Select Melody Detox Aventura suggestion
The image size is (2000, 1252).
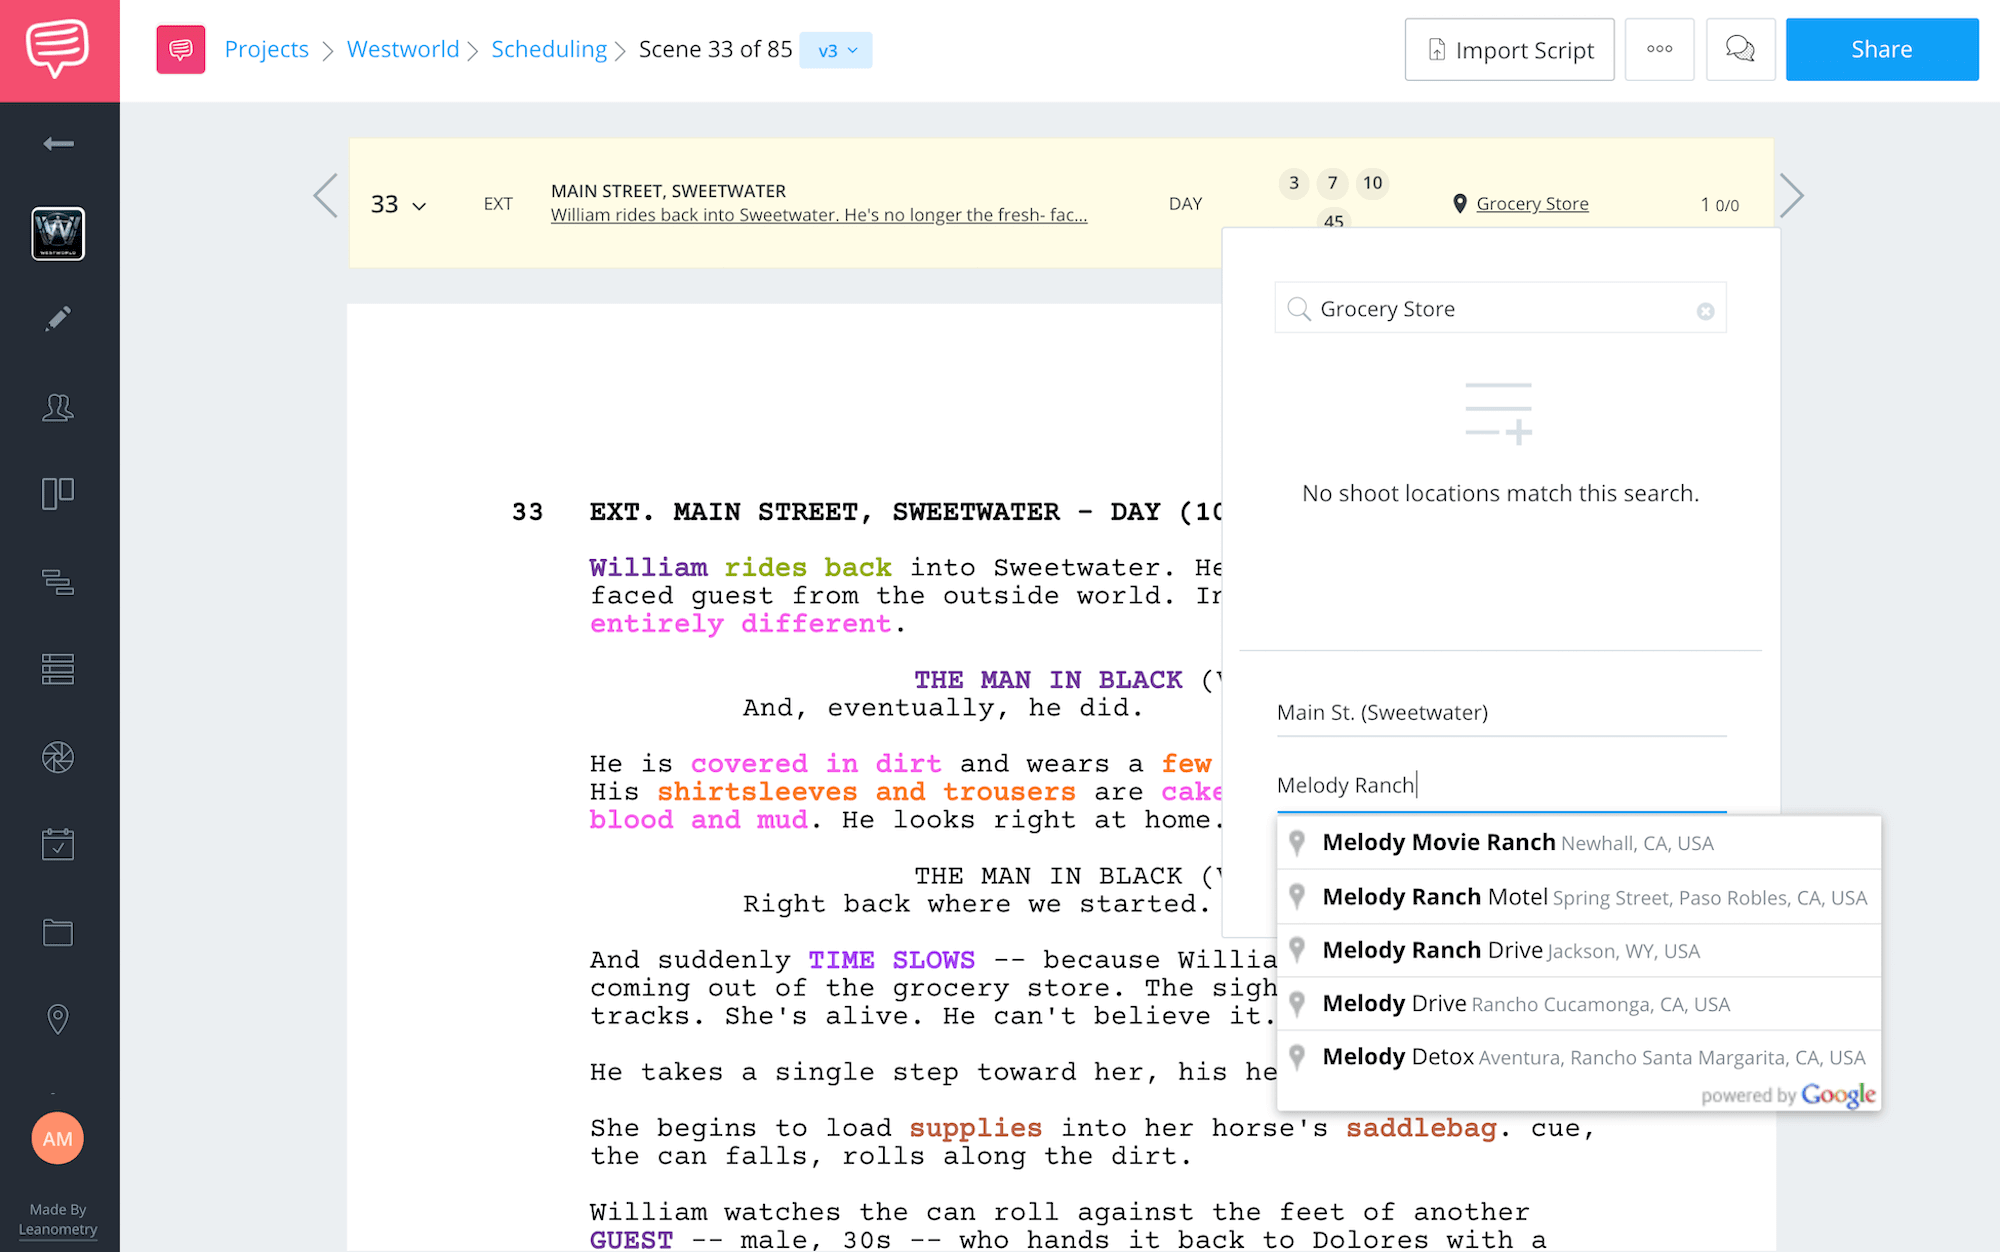(x=1579, y=1057)
